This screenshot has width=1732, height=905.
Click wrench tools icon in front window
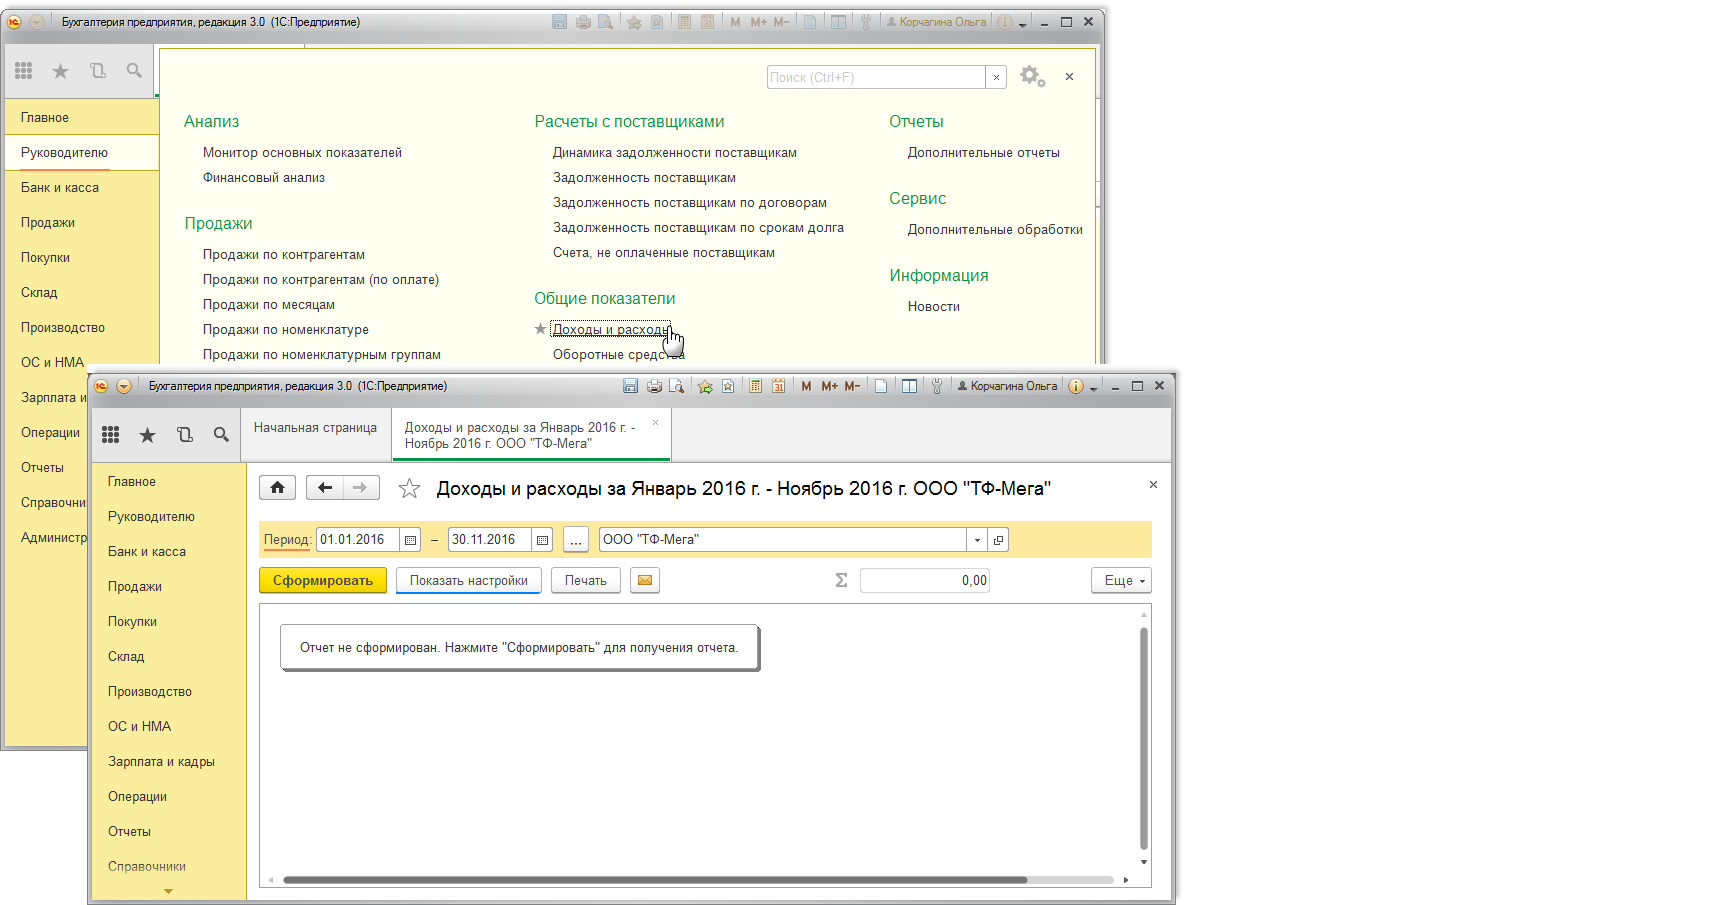click(937, 386)
